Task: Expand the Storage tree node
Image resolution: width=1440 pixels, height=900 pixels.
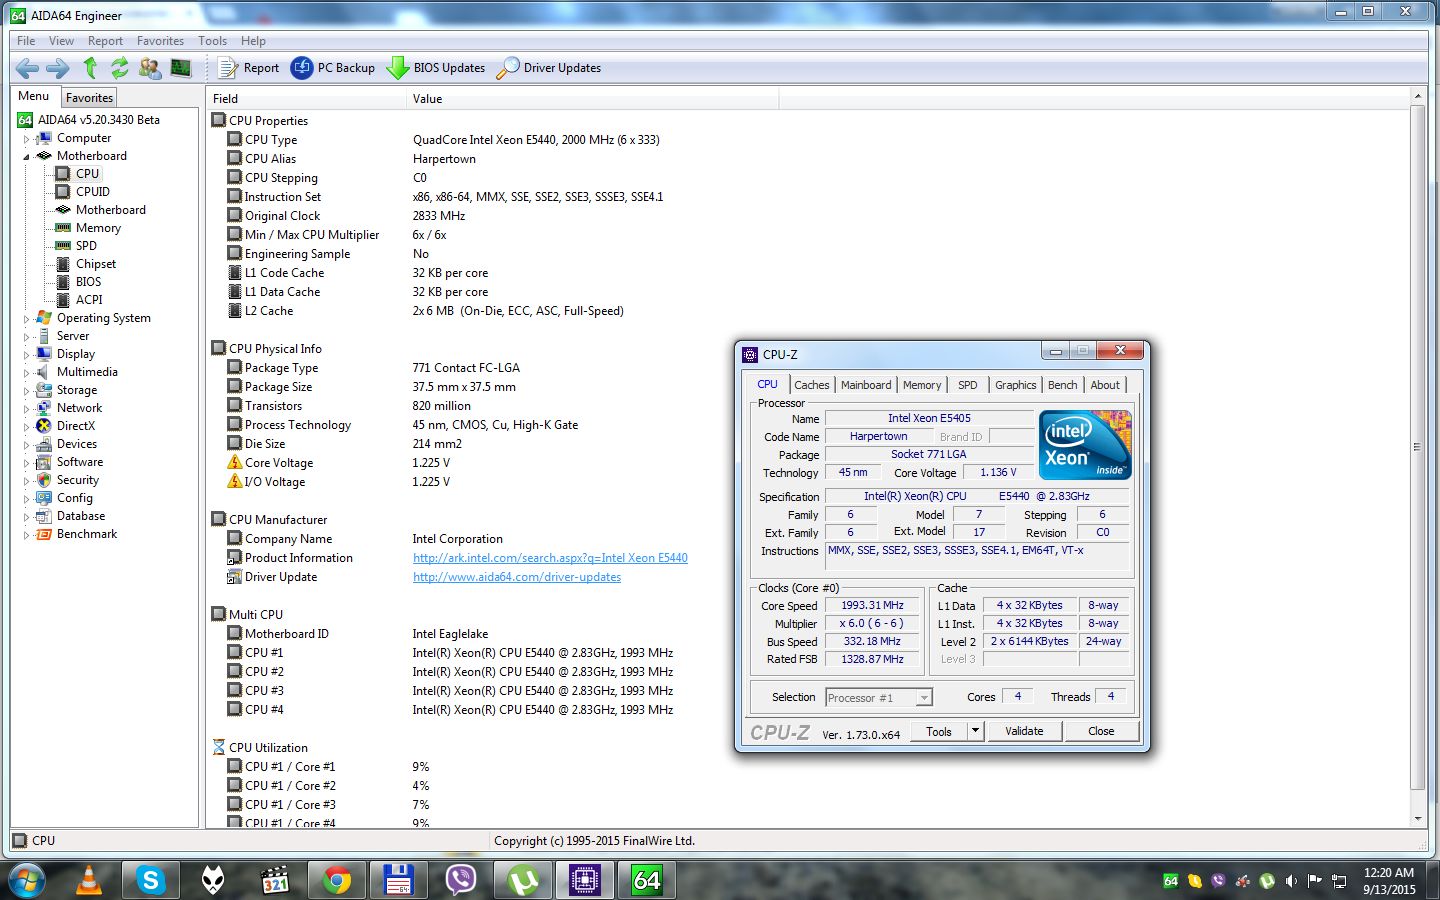Action: 27,390
